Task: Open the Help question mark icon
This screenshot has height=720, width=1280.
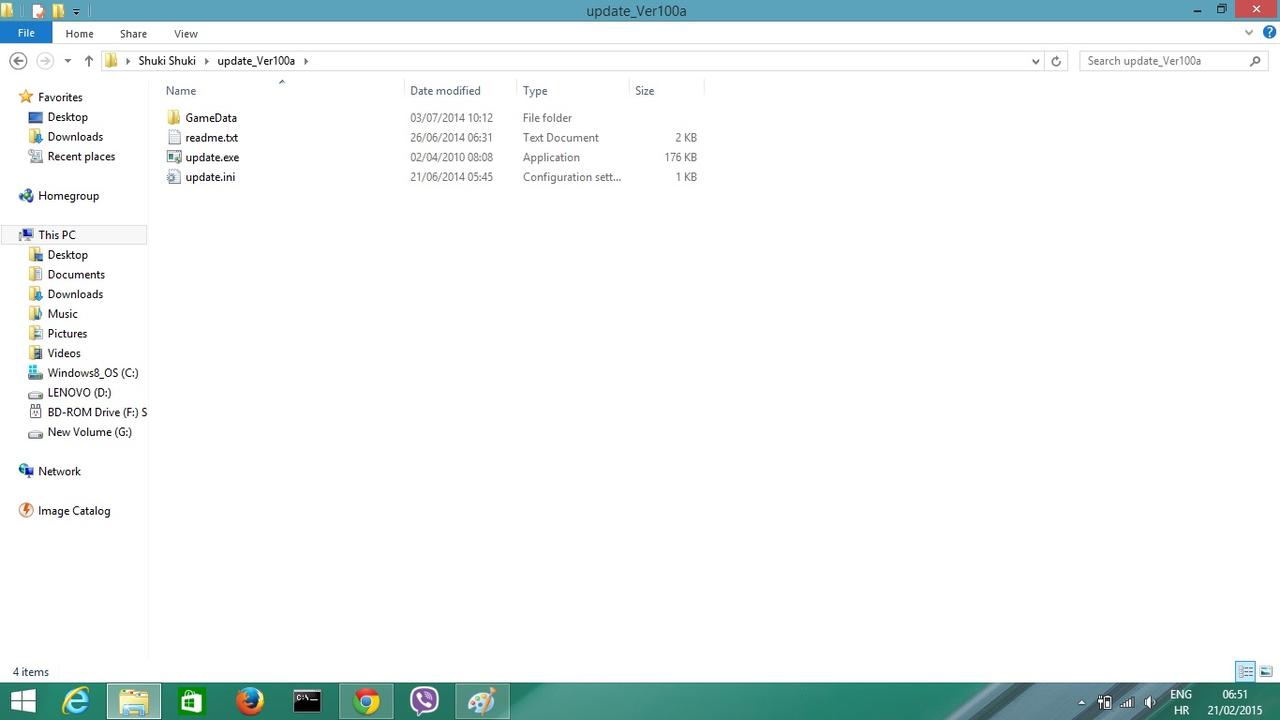Action: [1269, 33]
